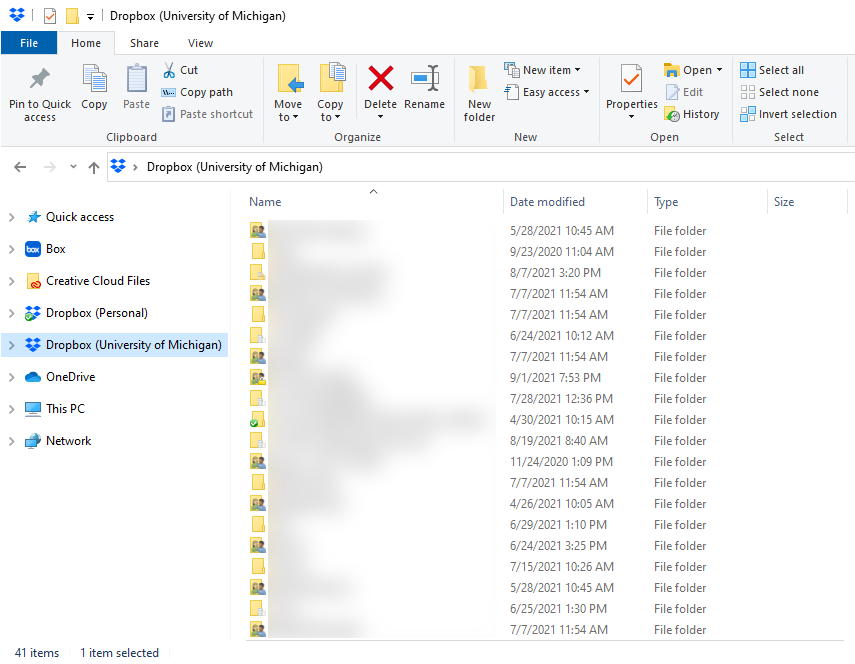This screenshot has width=855, height=664.
Task: Click Edit in the Open group
Action: [x=684, y=92]
